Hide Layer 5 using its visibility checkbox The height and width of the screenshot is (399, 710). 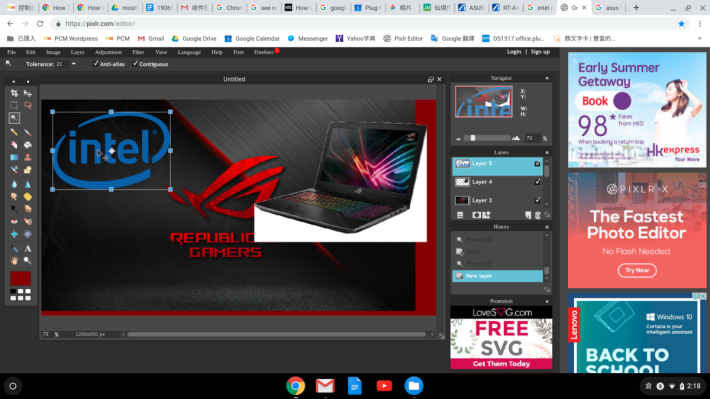(537, 163)
